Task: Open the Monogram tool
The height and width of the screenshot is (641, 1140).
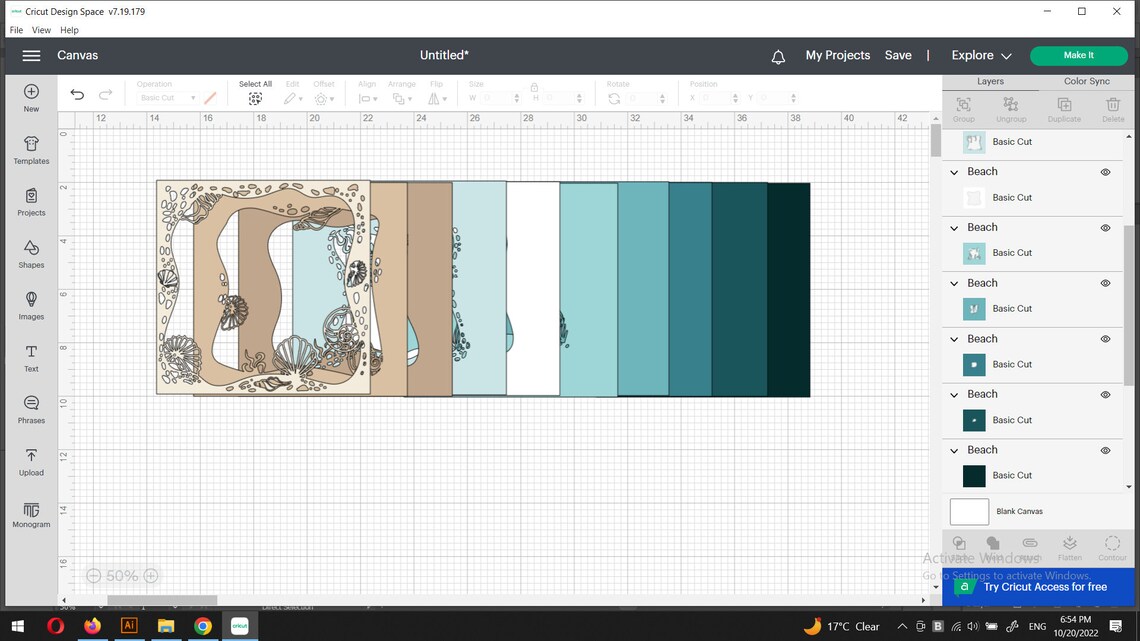Action: pos(31,509)
